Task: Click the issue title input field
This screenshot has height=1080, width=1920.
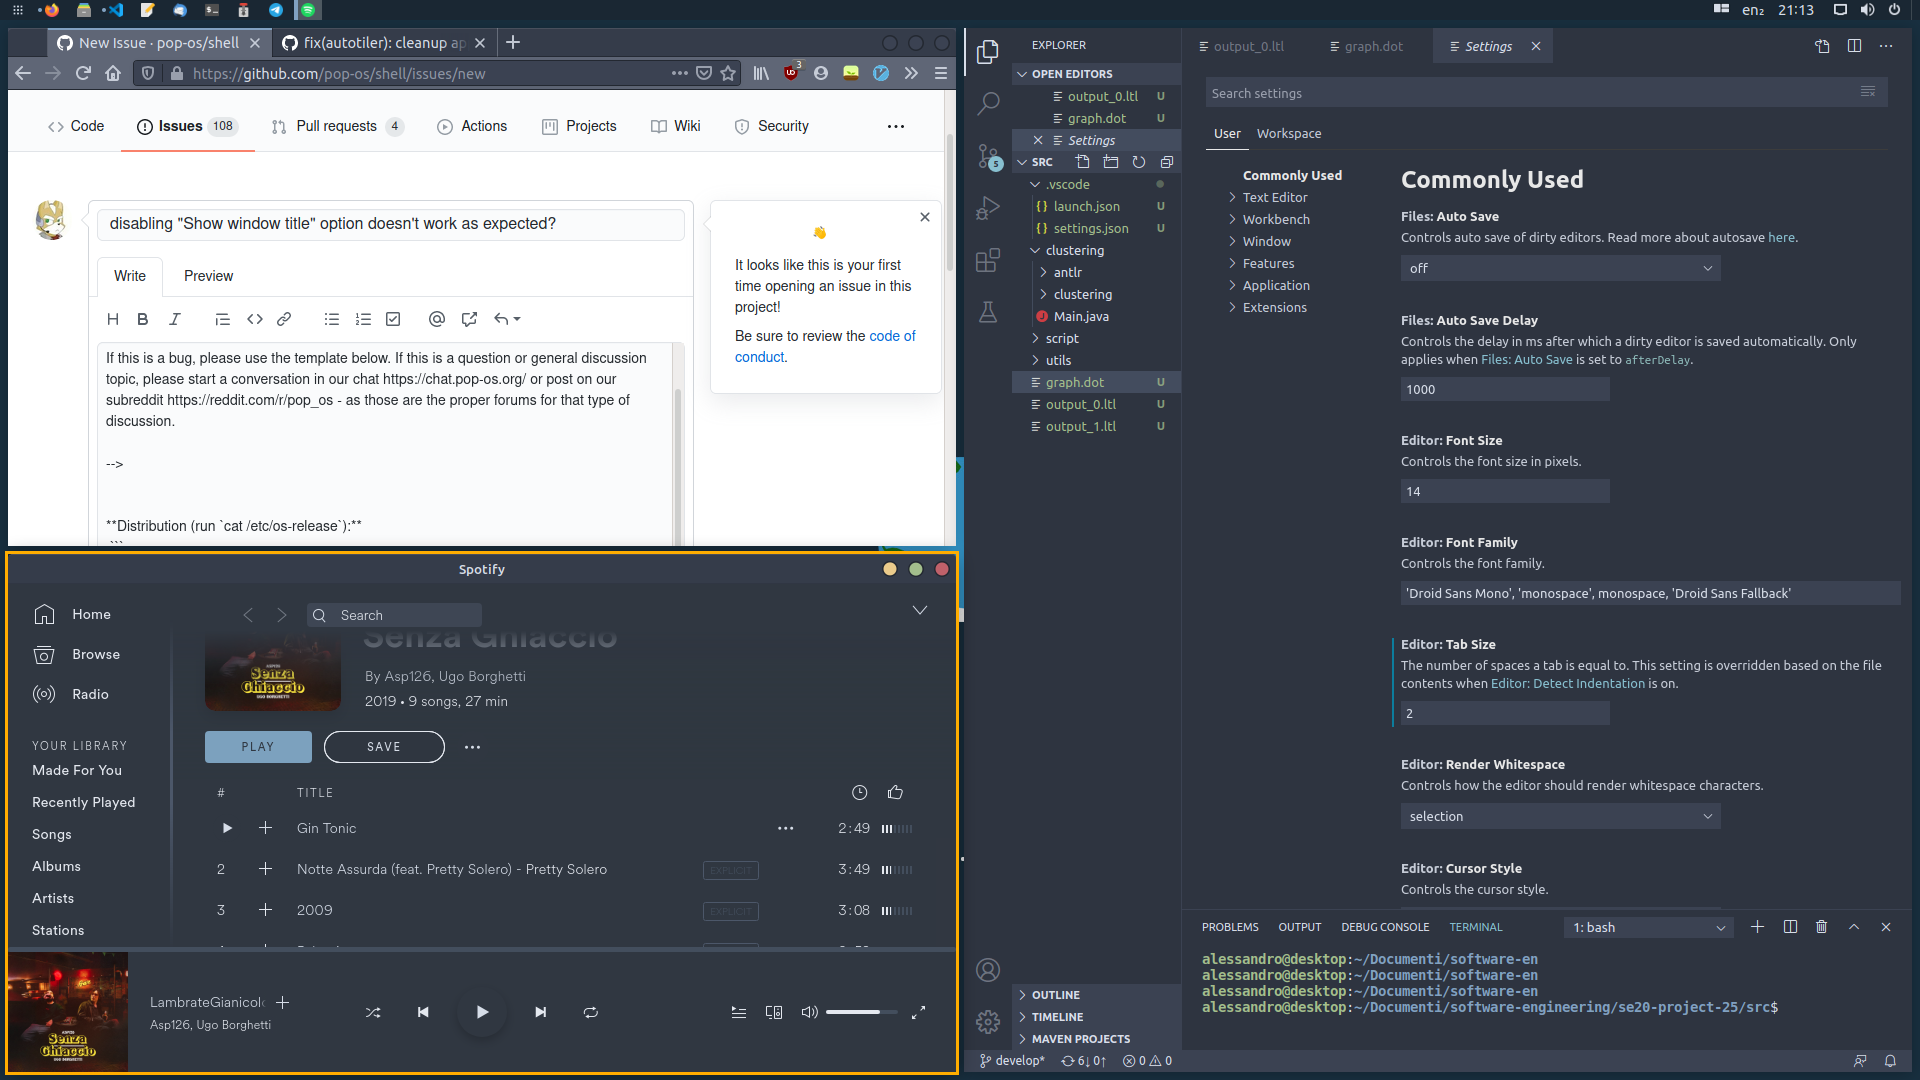Action: pos(391,224)
